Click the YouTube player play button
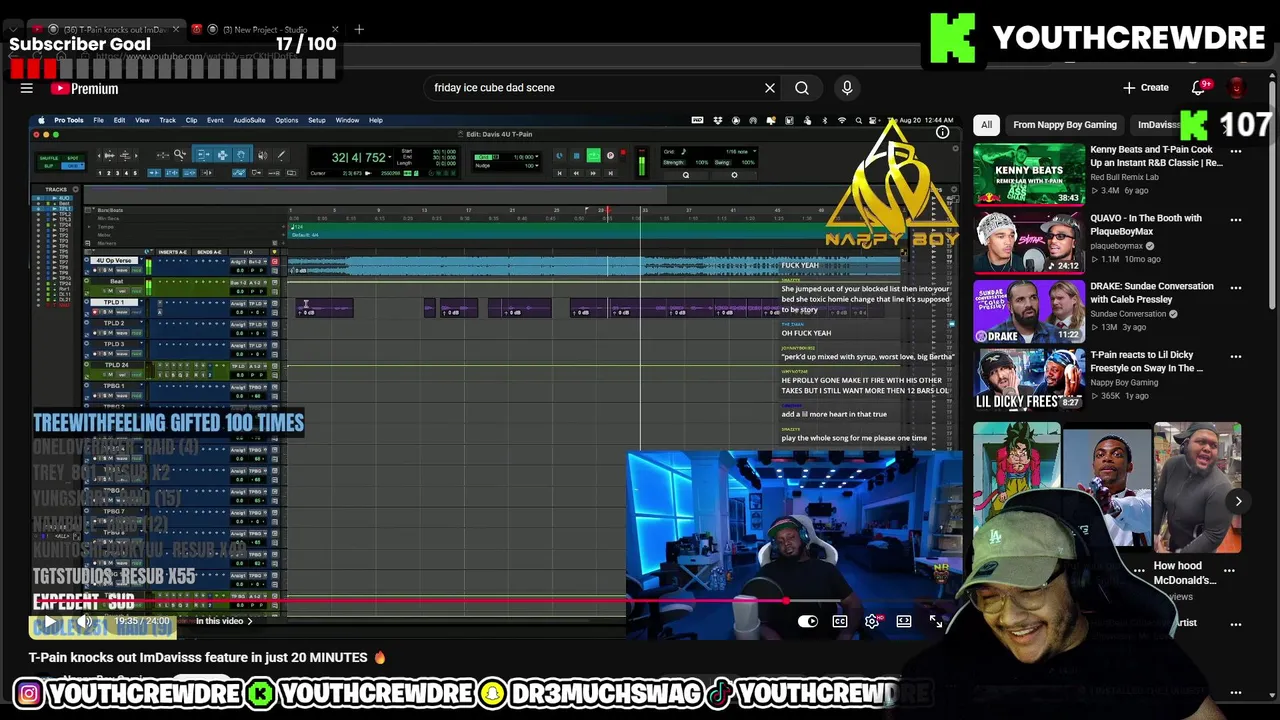Image resolution: width=1280 pixels, height=720 pixels. (50, 621)
